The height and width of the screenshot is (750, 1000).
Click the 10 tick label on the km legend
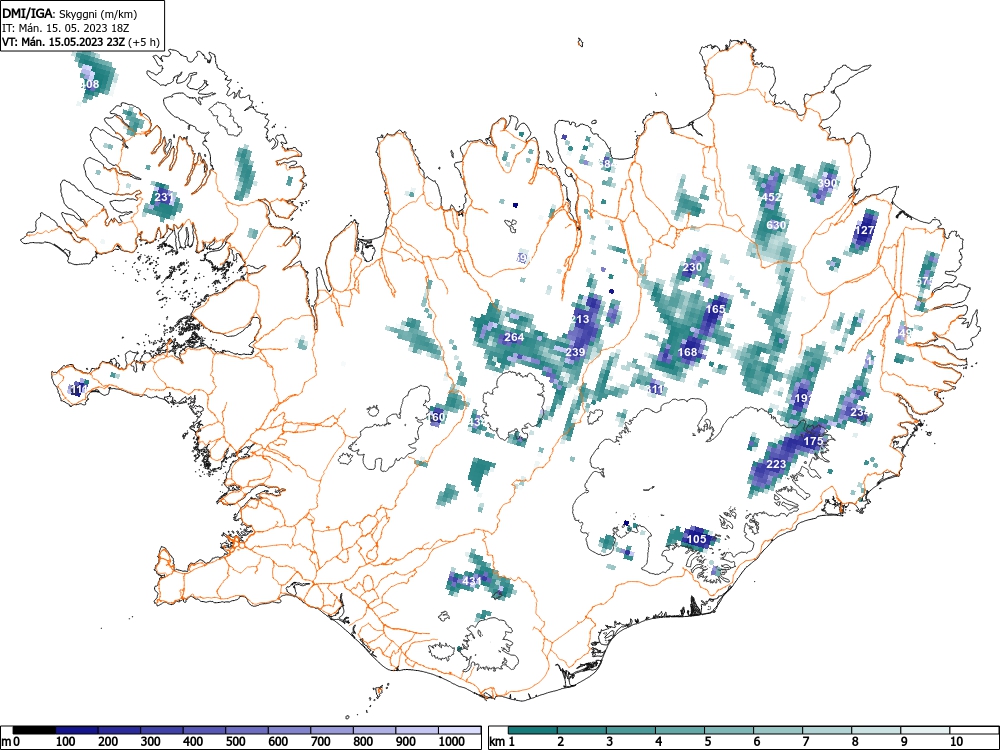(x=956, y=742)
